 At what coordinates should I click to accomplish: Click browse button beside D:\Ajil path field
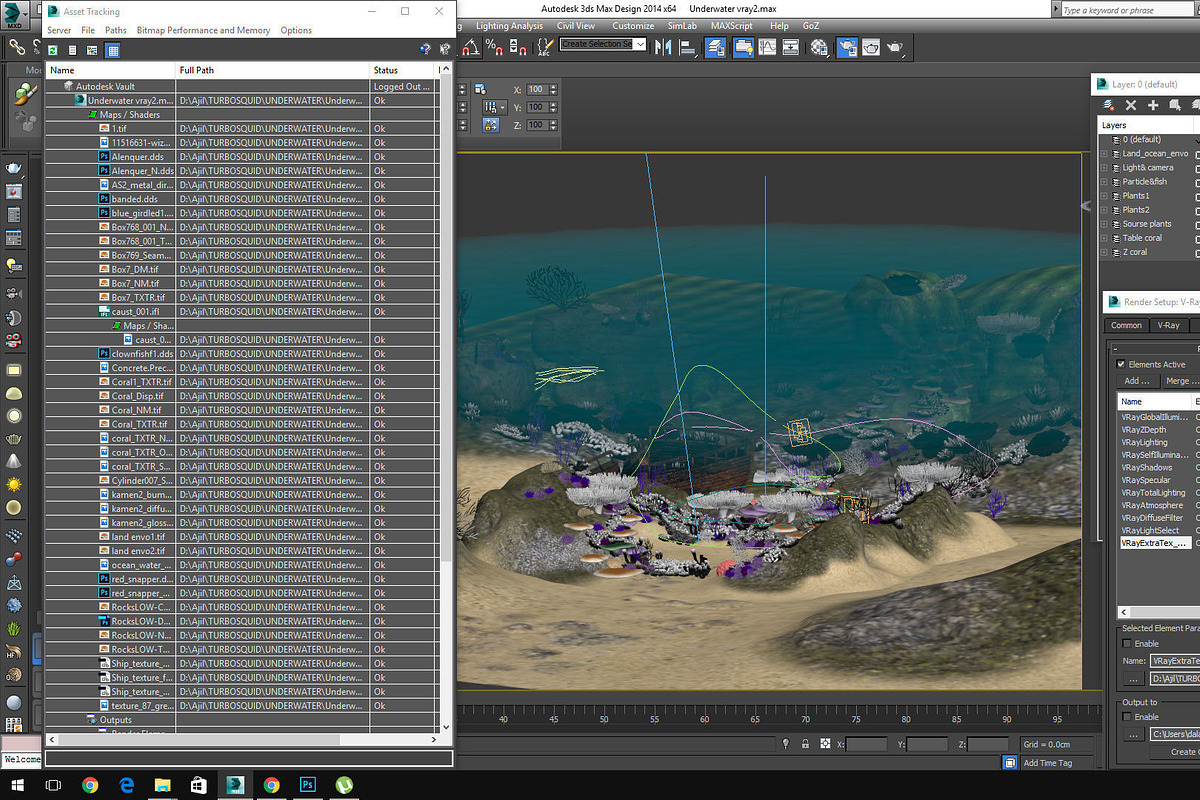1133,679
